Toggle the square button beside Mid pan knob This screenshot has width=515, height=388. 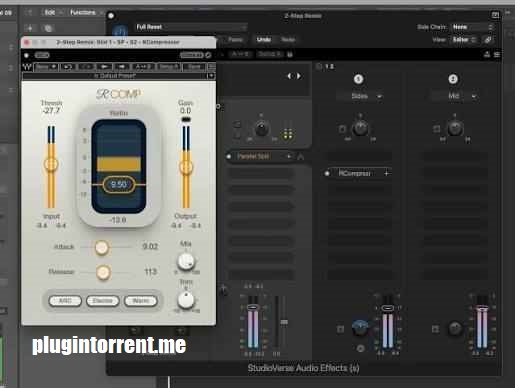436,129
